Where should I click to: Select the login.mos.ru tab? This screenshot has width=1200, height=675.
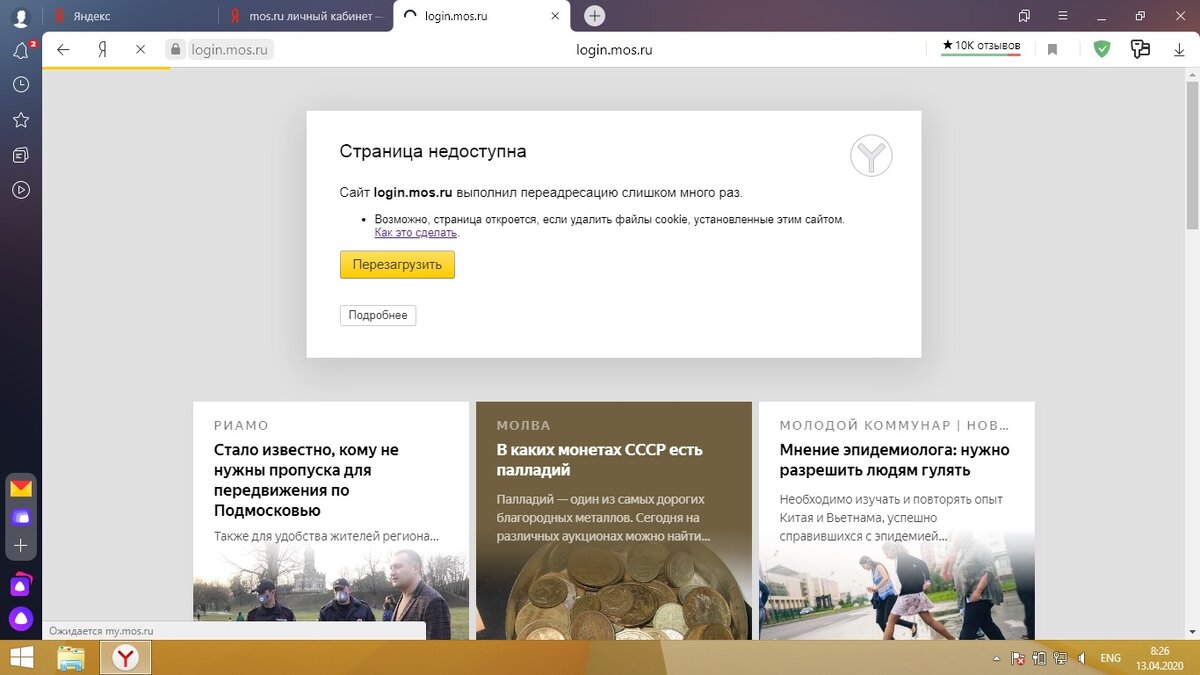[x=482, y=16]
